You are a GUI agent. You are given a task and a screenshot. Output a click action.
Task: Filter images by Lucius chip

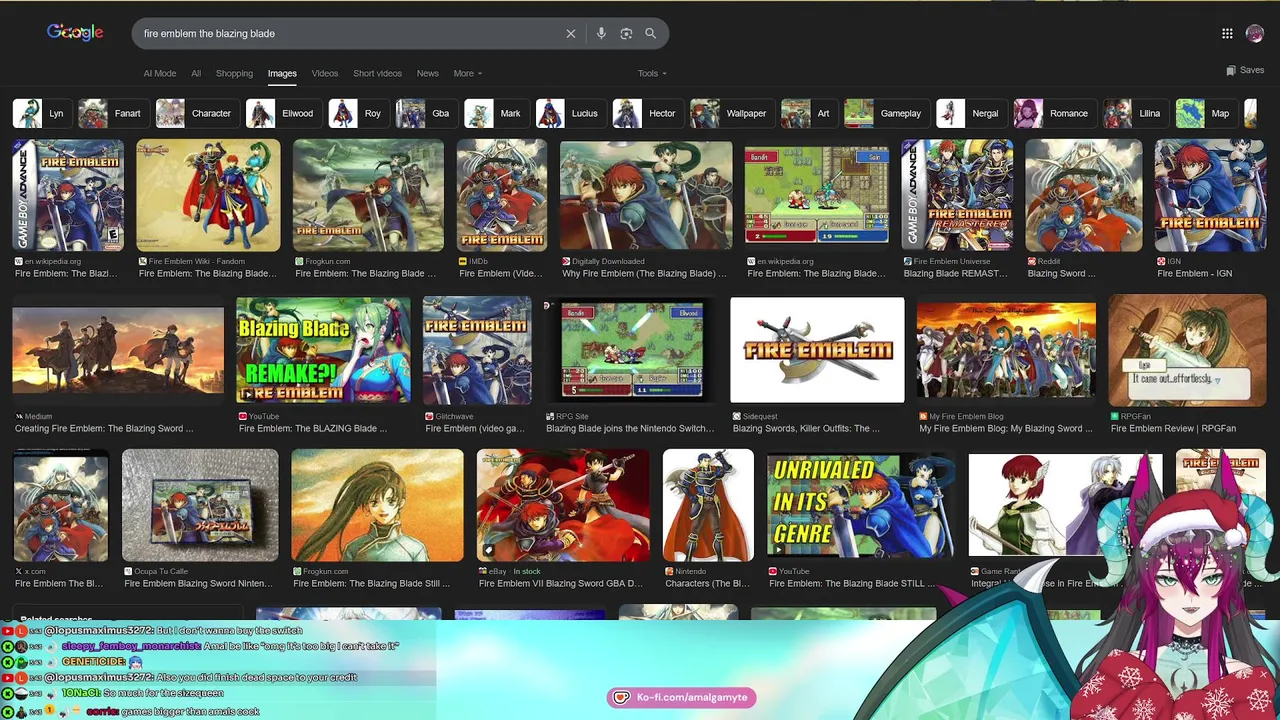pyautogui.click(x=570, y=113)
